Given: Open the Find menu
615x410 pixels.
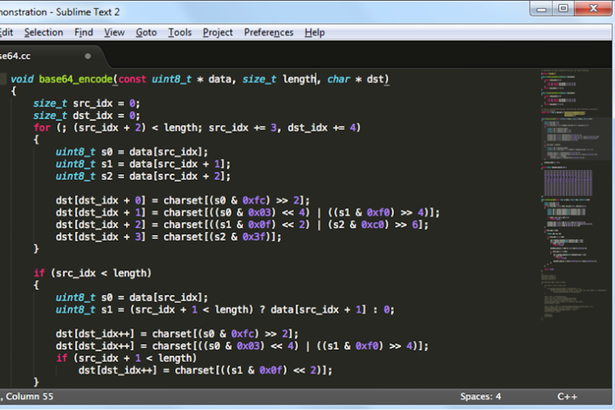Looking at the screenshot, I should 84,32.
